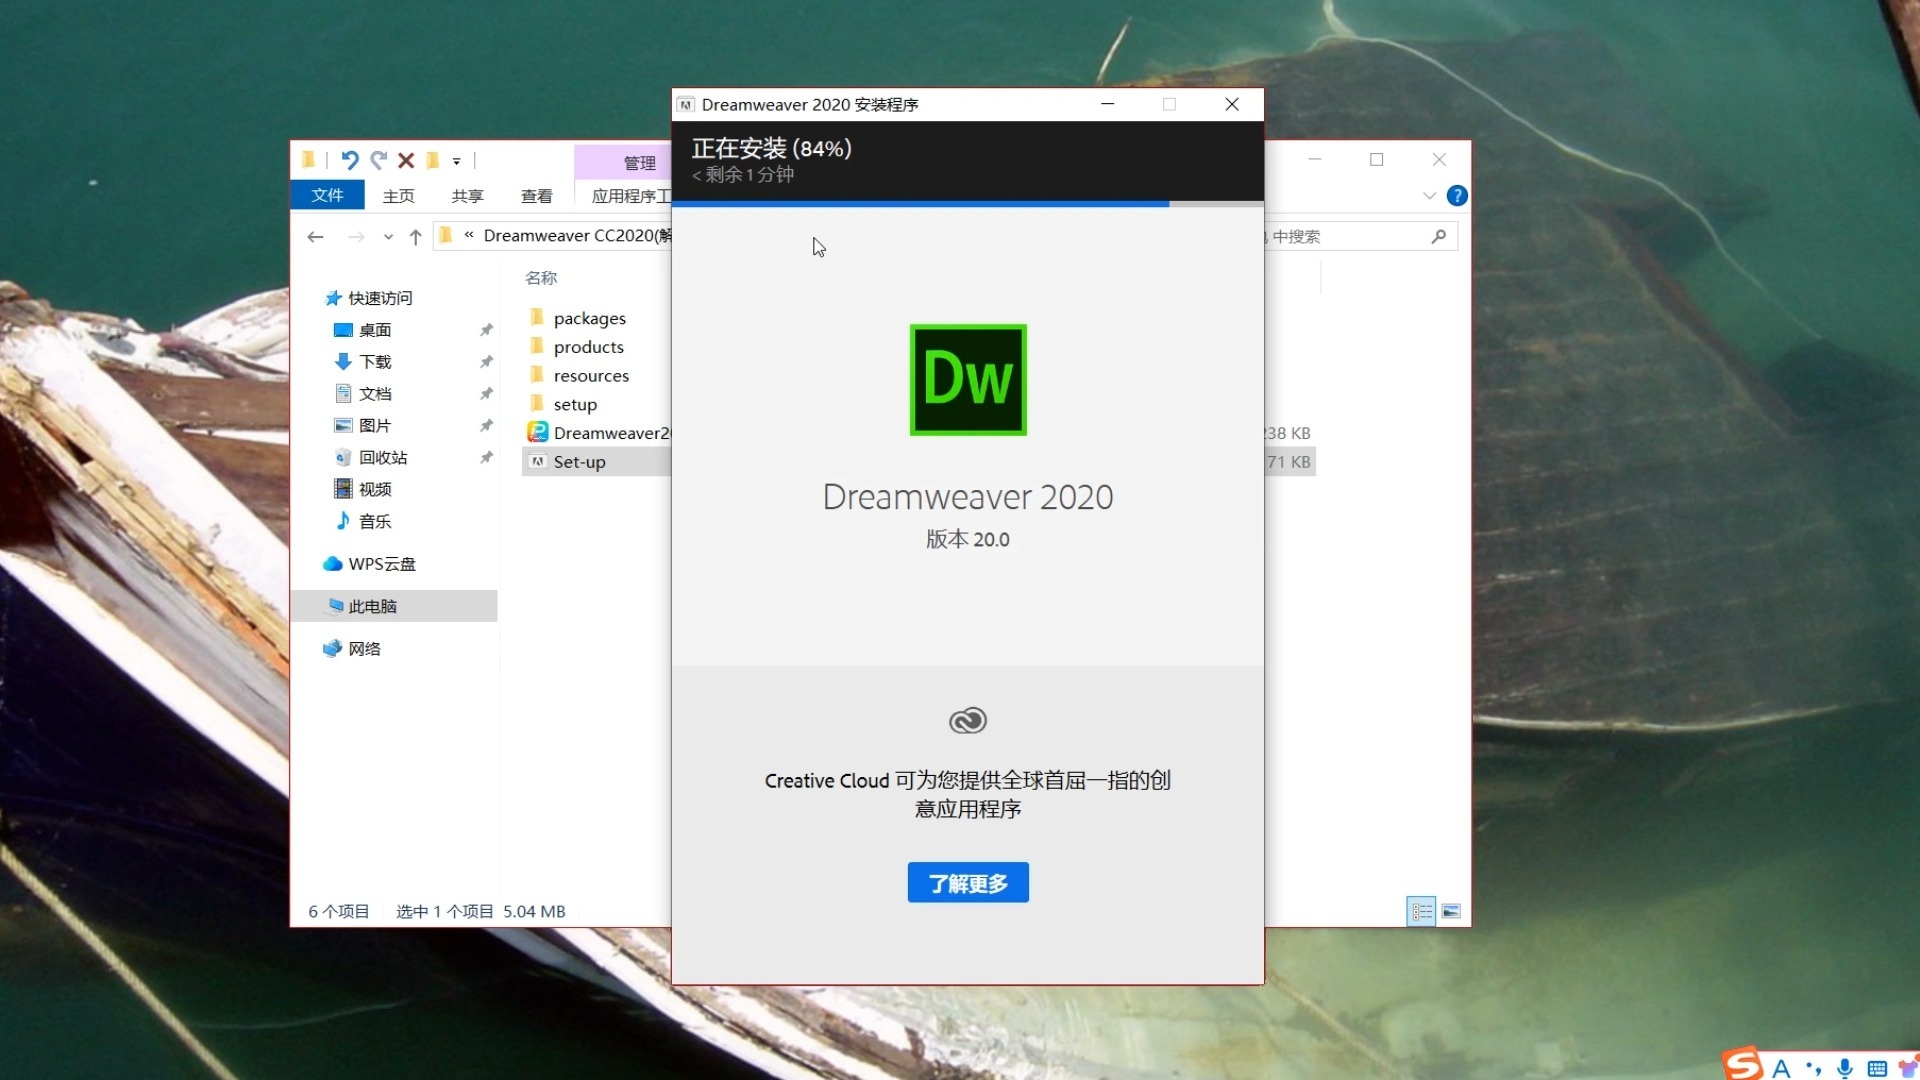
Task: Click the Sogou voice input microphone icon
Action: tap(1845, 1068)
